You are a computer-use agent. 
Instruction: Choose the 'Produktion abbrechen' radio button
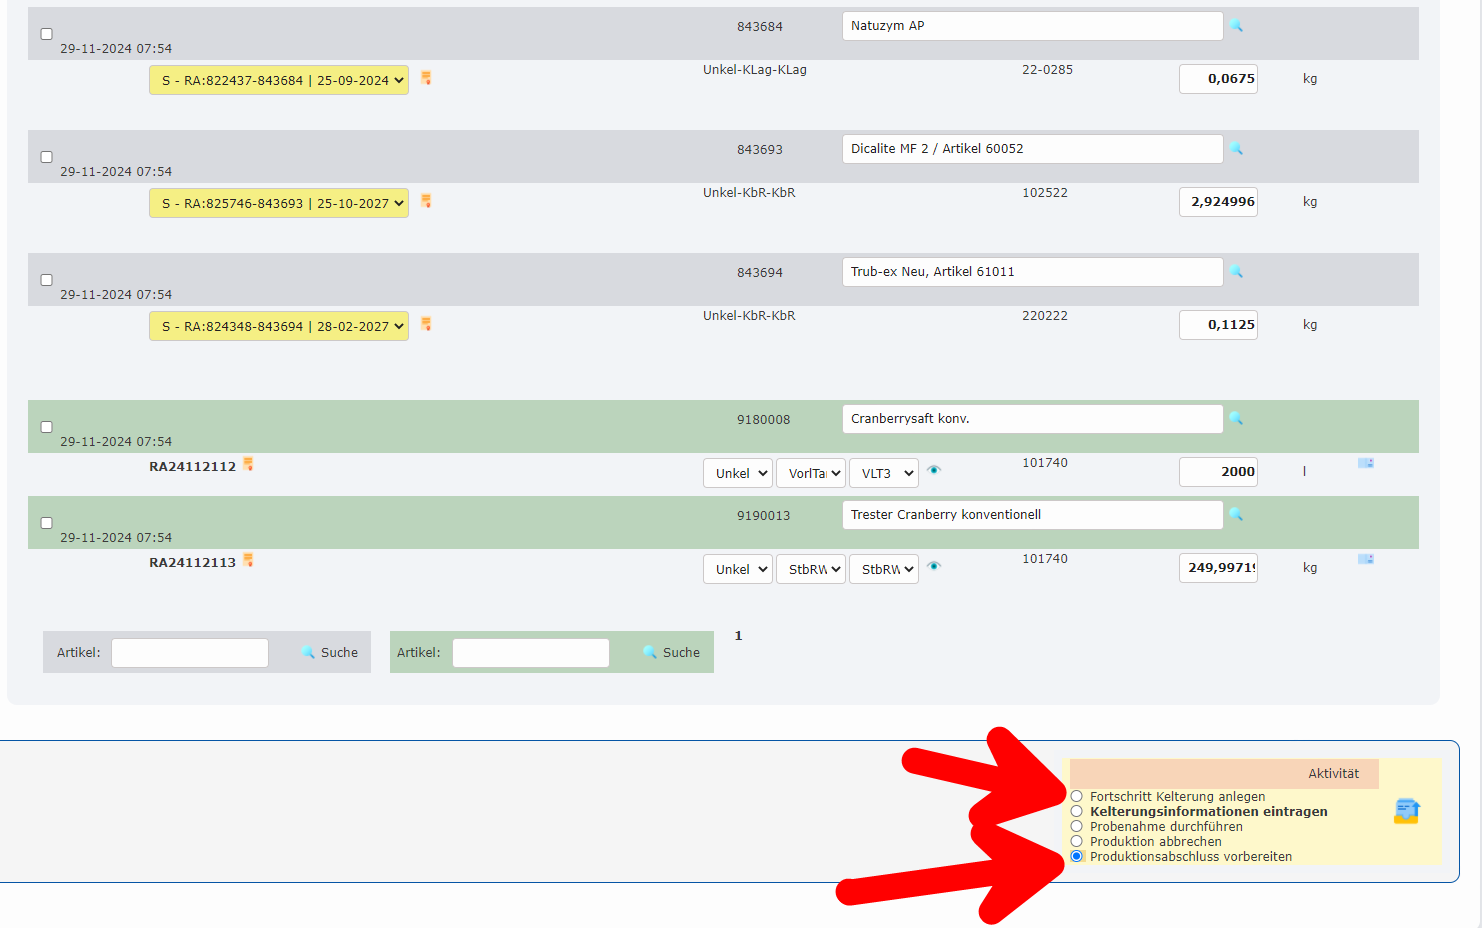coord(1077,842)
